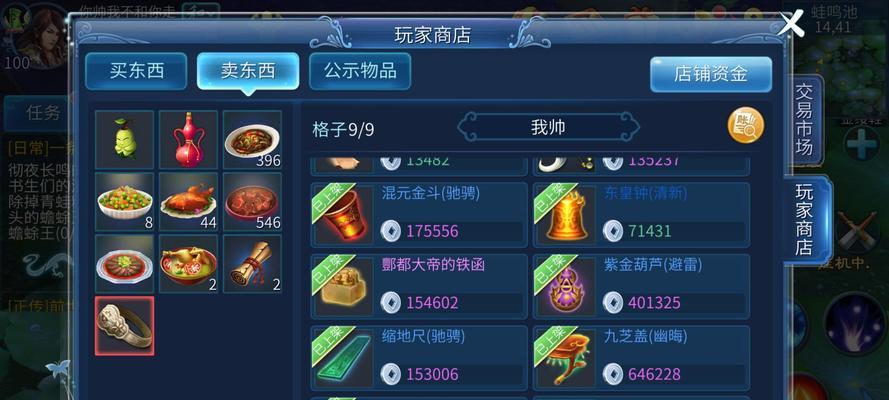Switch to the 交易市场 side tab
Viewport: 889px width, 400px height.
803,120
